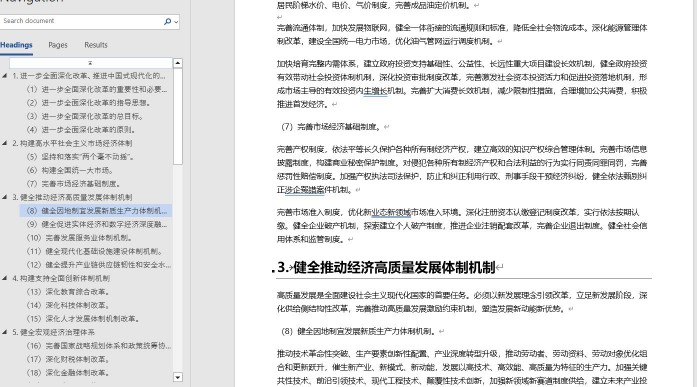Click the navigation pane scrollbar thumb
The image size is (697, 387).
point(177,116)
